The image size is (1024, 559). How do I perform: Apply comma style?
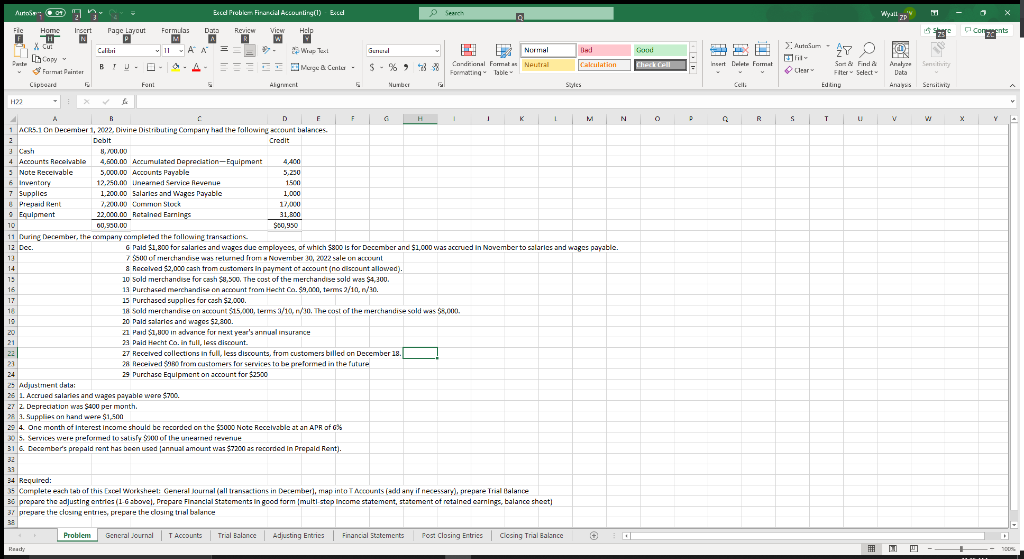click(x=406, y=67)
